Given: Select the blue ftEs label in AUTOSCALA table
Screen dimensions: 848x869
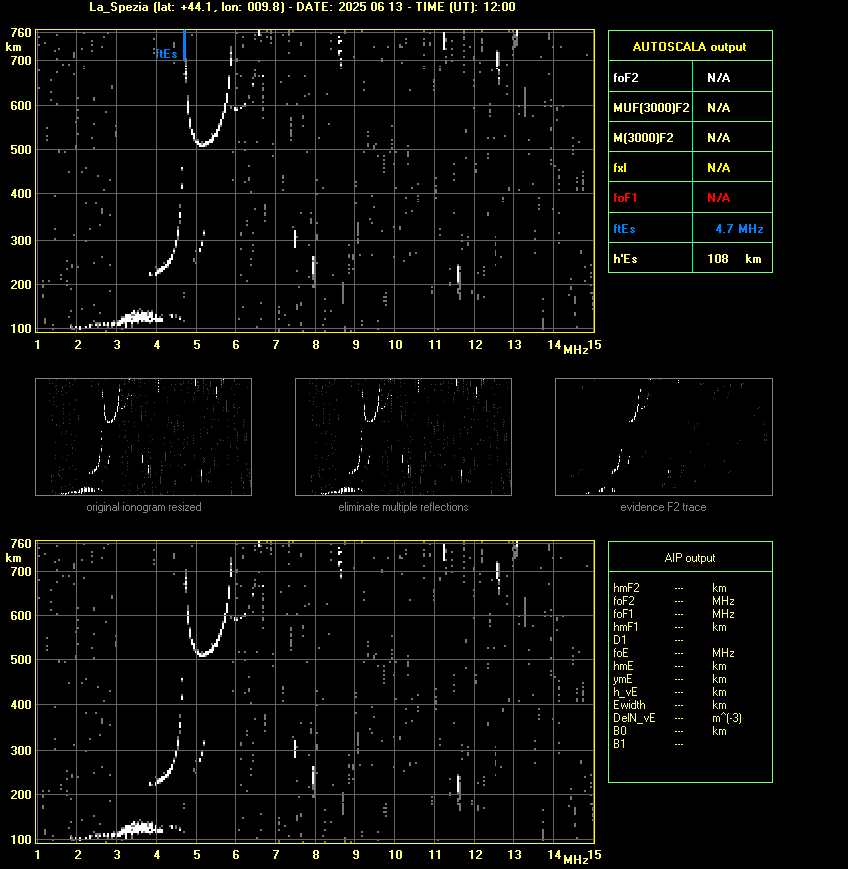Looking at the screenshot, I should (x=624, y=229).
